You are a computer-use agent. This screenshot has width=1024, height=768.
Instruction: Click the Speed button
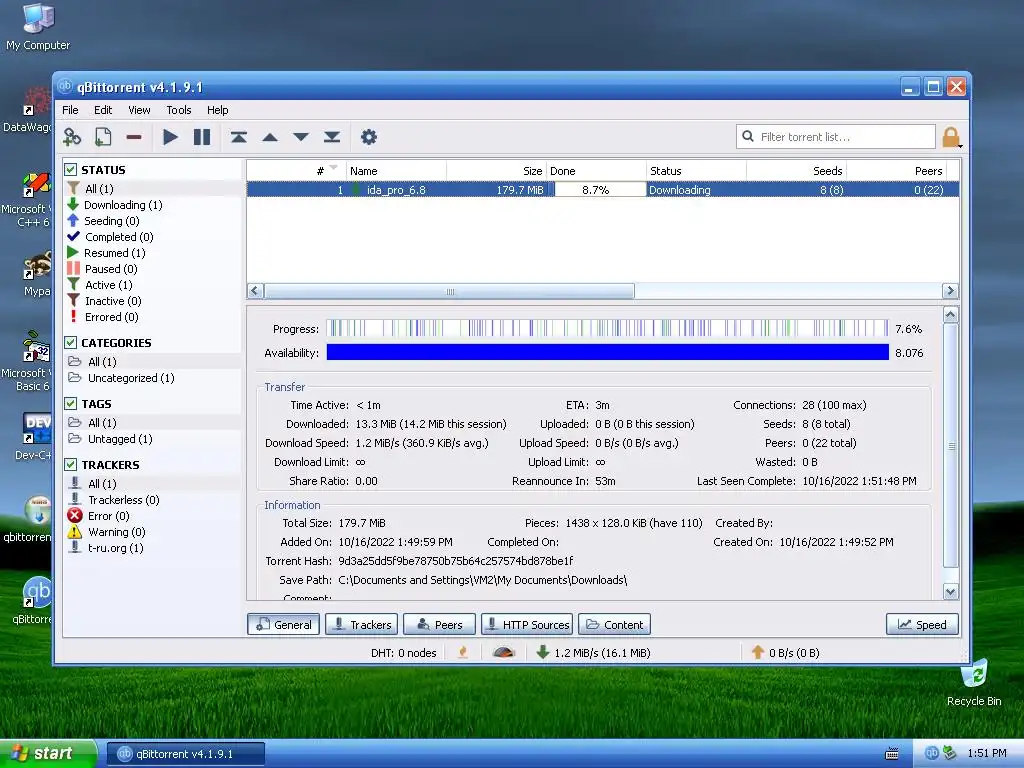coord(922,624)
